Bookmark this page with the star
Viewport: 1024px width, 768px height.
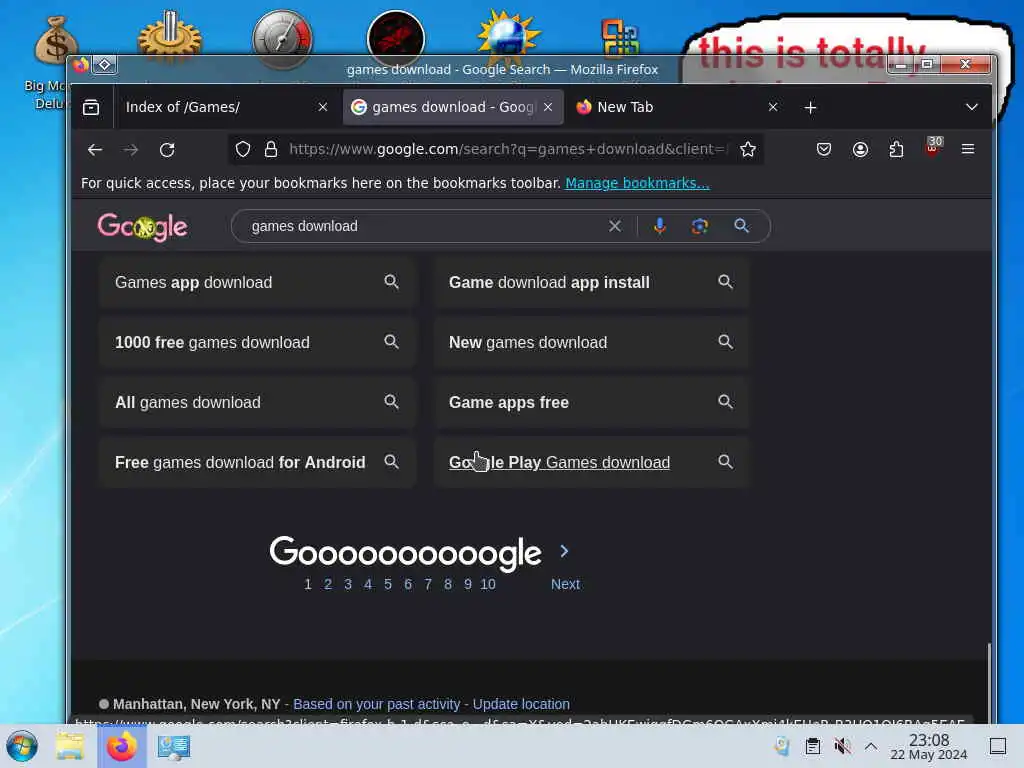748,150
